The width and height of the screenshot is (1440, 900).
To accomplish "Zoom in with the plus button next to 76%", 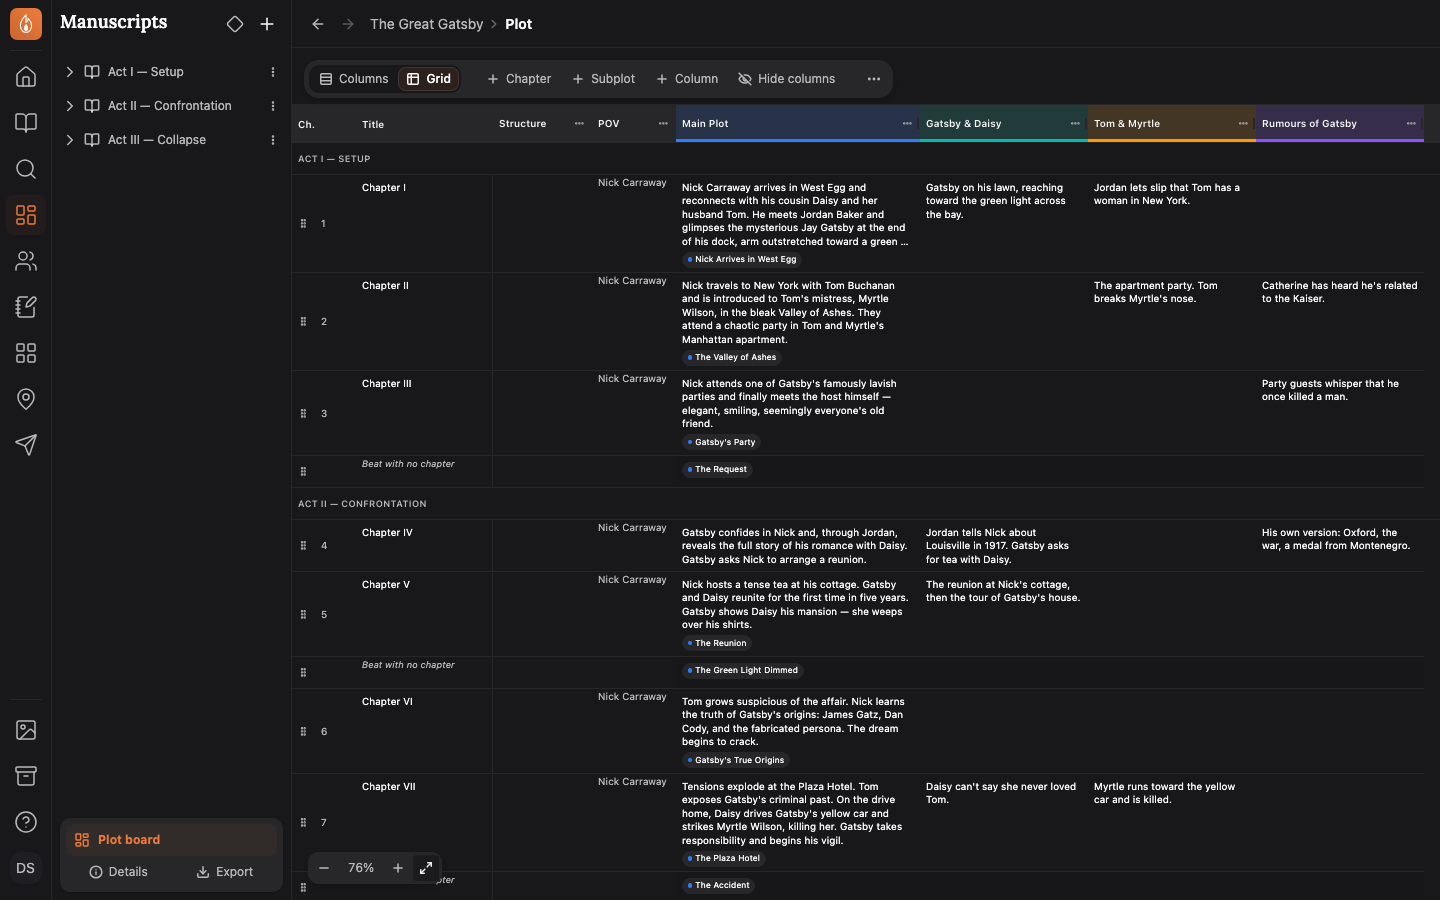I will pos(398,868).
